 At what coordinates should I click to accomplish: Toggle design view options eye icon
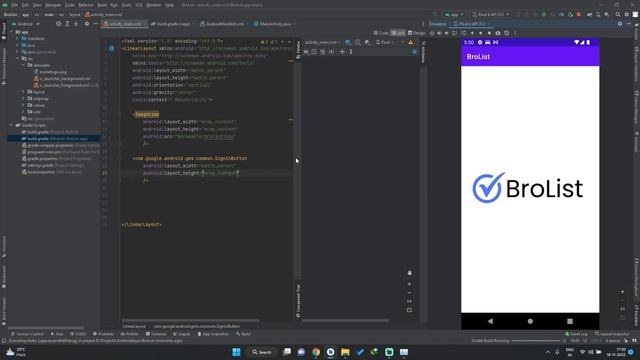click(306, 52)
